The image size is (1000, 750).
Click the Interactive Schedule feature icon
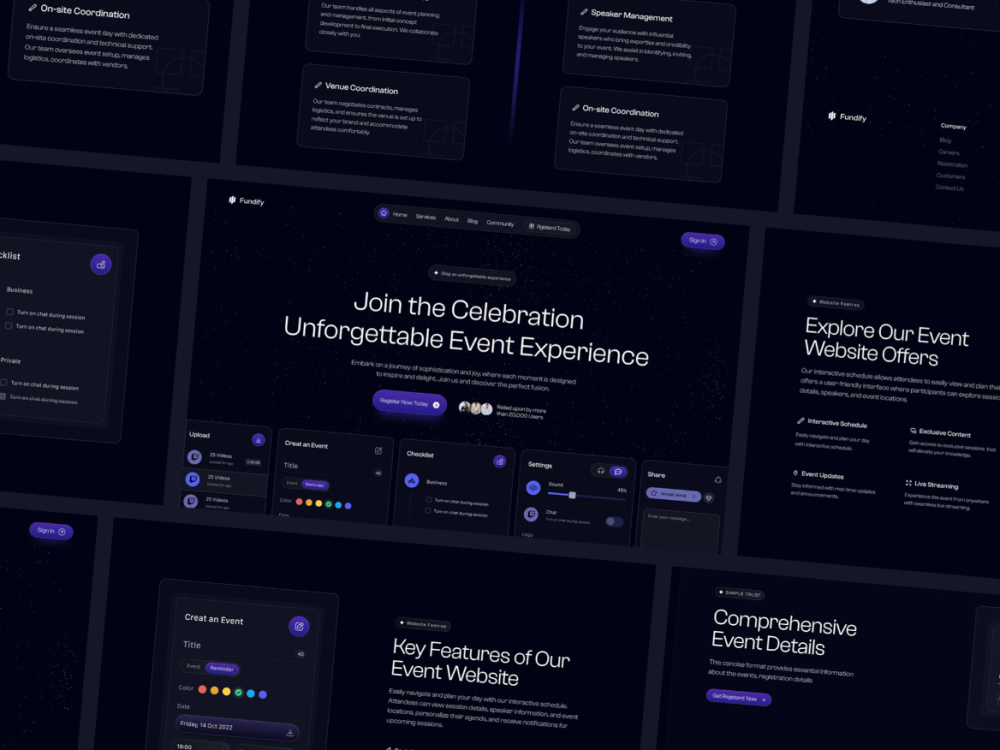pyautogui.click(x=800, y=420)
